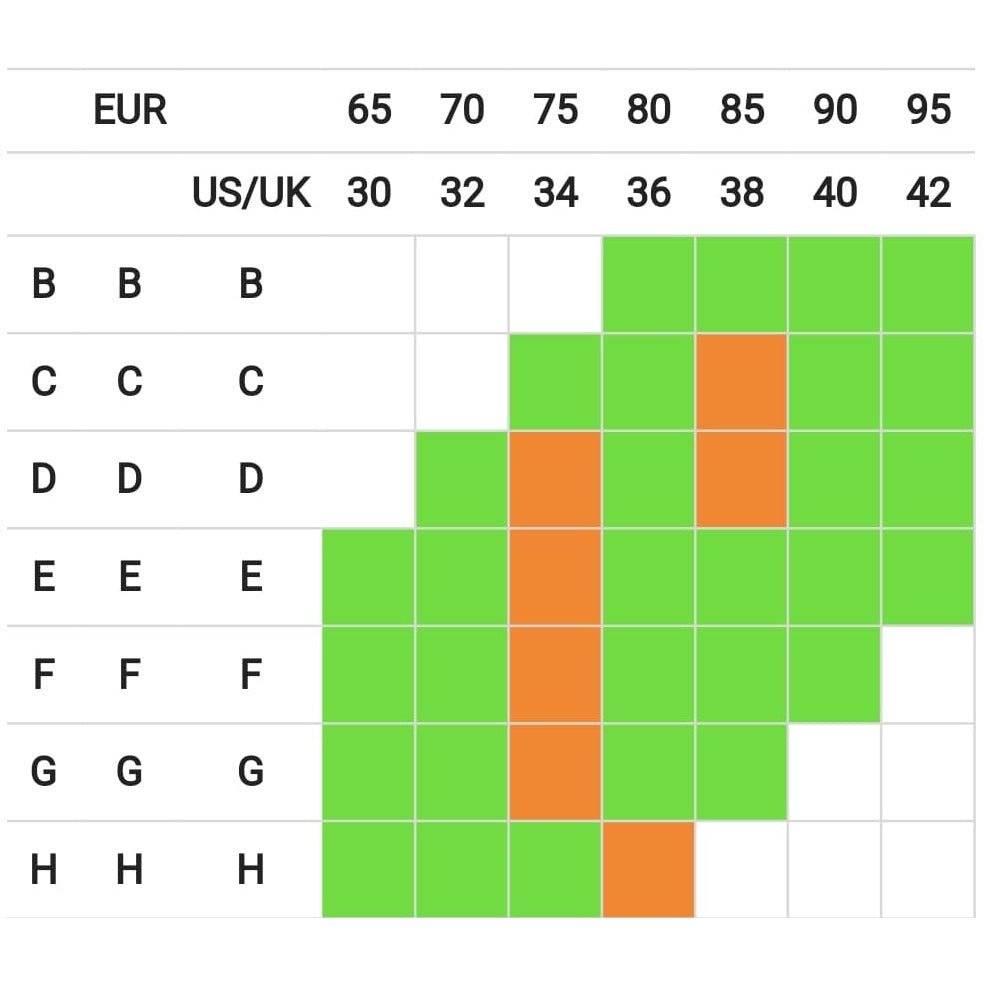This screenshot has width=984, height=984.
Task: Choose the green cell for size 65 E
Action: click(368, 577)
